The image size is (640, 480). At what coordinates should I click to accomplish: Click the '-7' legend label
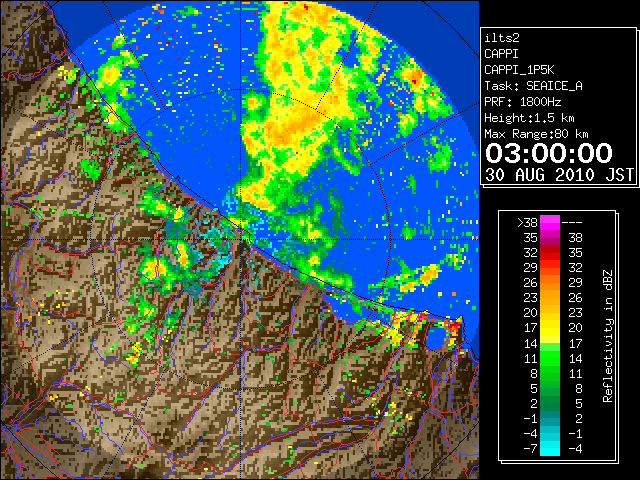click(530, 449)
